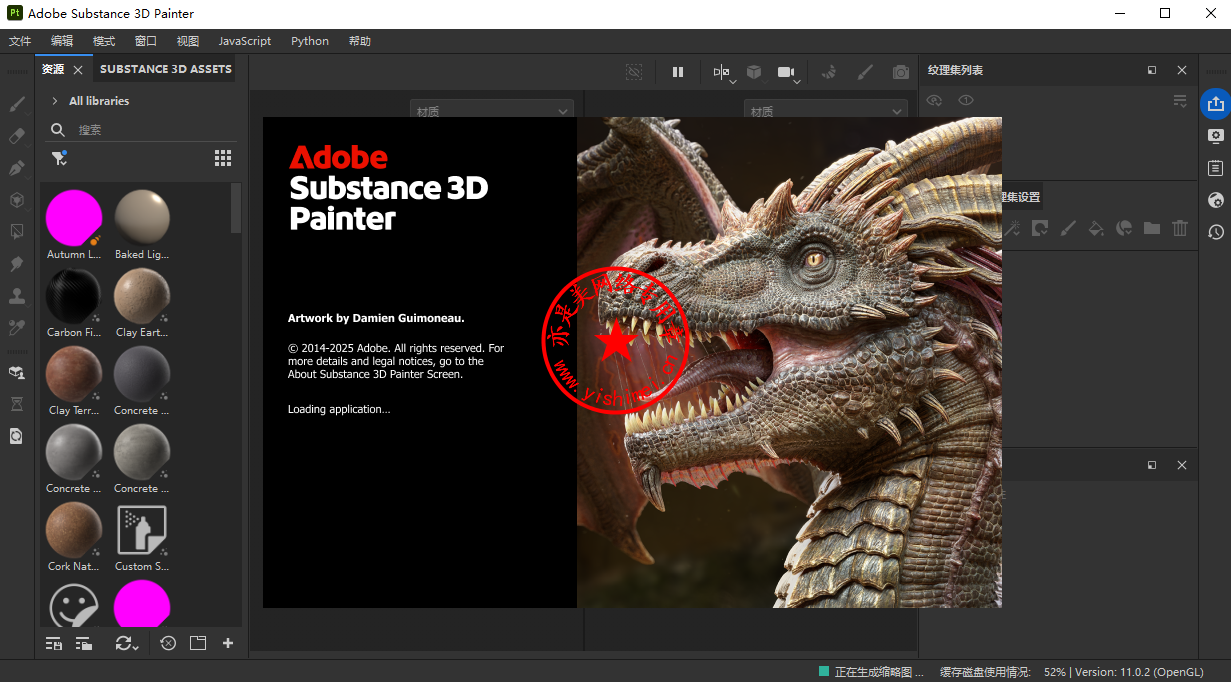Click the hourglass icon in left toolbar

(17, 404)
